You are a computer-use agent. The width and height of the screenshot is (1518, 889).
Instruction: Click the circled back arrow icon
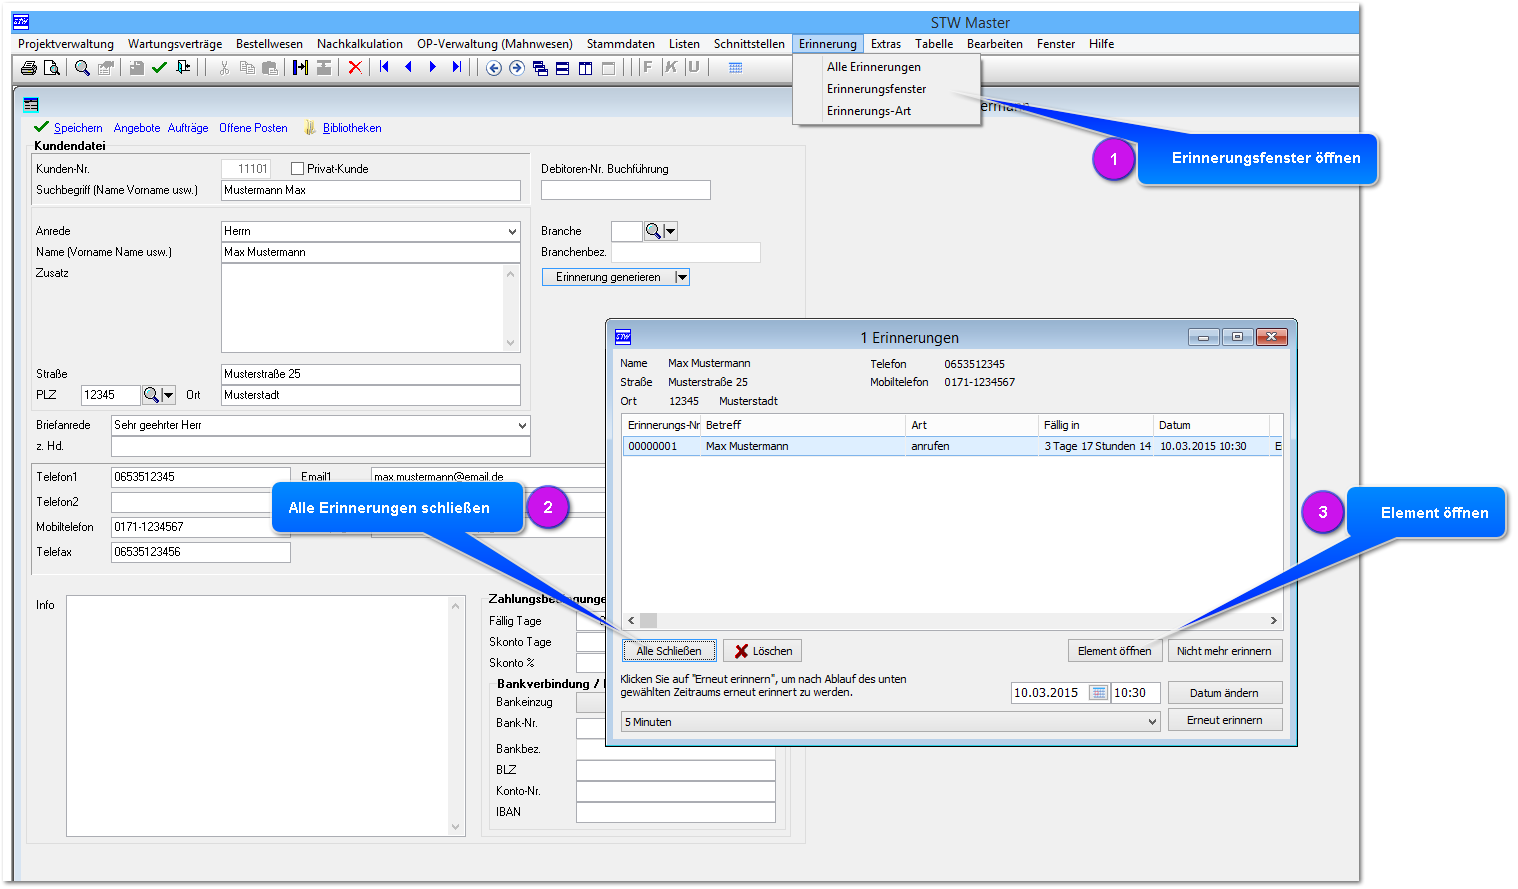coord(493,68)
